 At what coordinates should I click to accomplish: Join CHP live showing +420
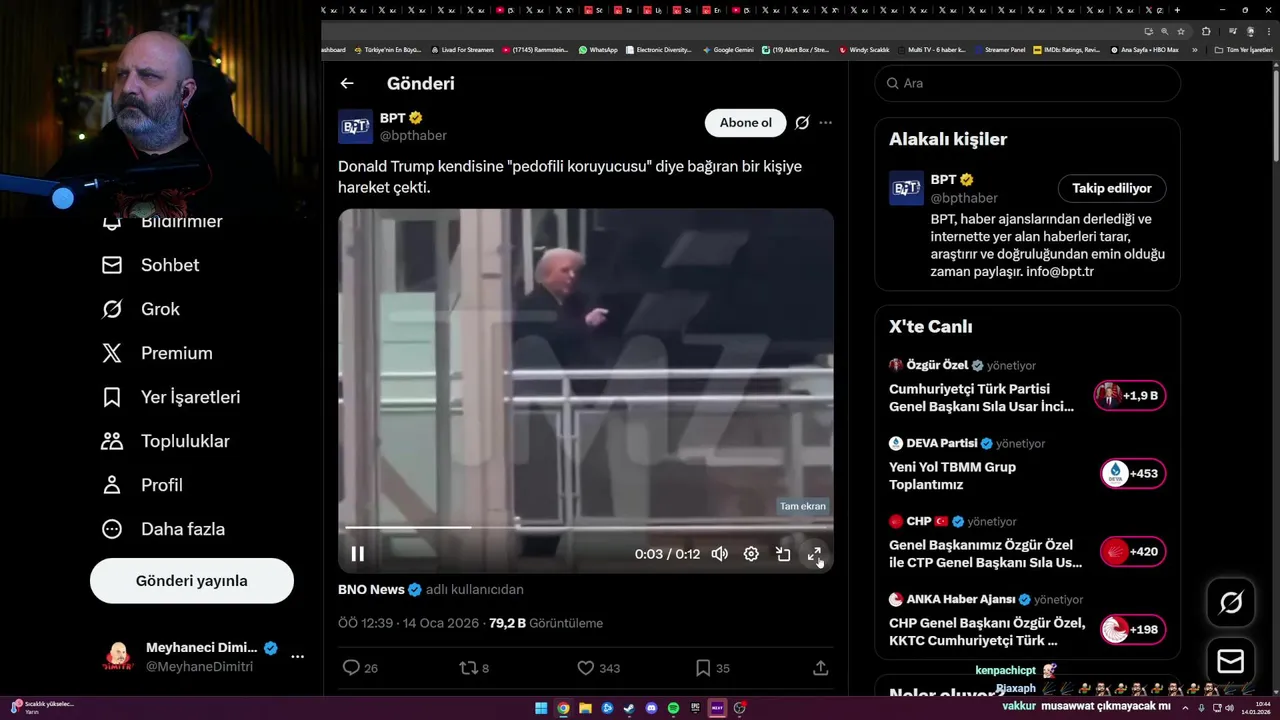coord(1132,552)
